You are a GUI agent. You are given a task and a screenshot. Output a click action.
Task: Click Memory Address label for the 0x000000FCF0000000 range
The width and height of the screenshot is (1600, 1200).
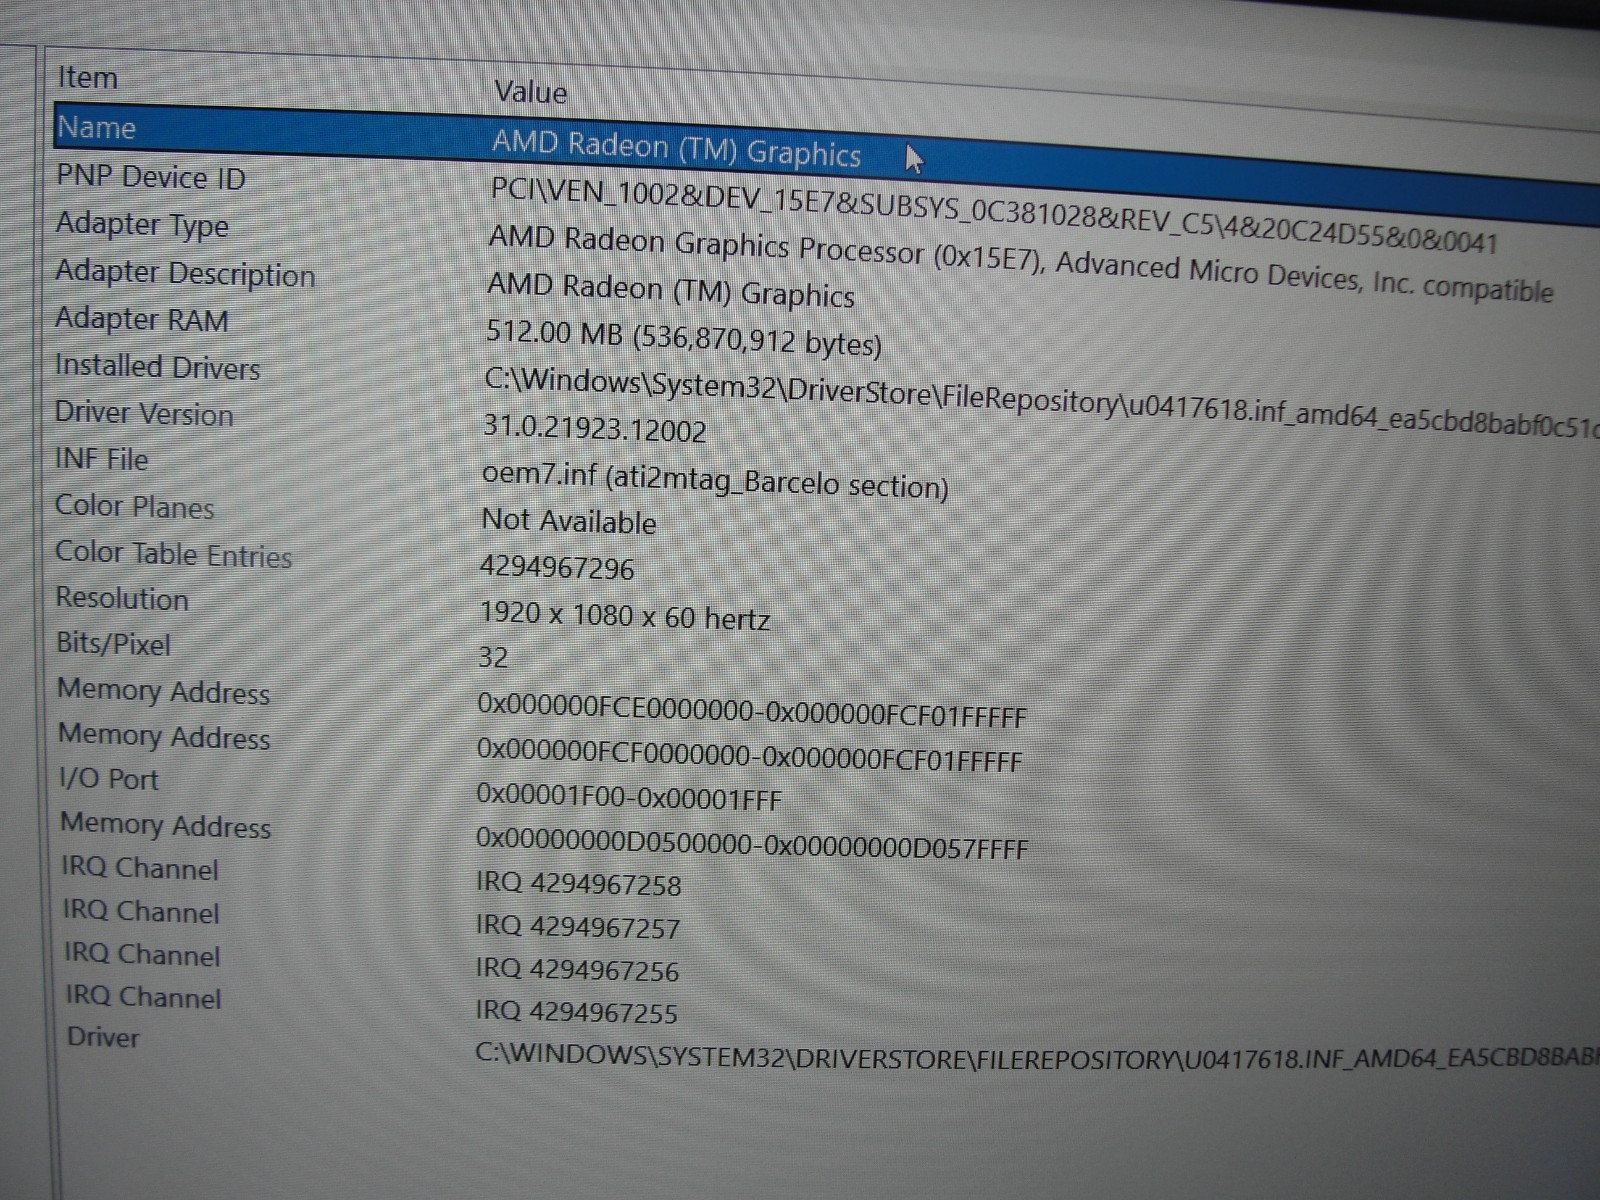click(164, 736)
